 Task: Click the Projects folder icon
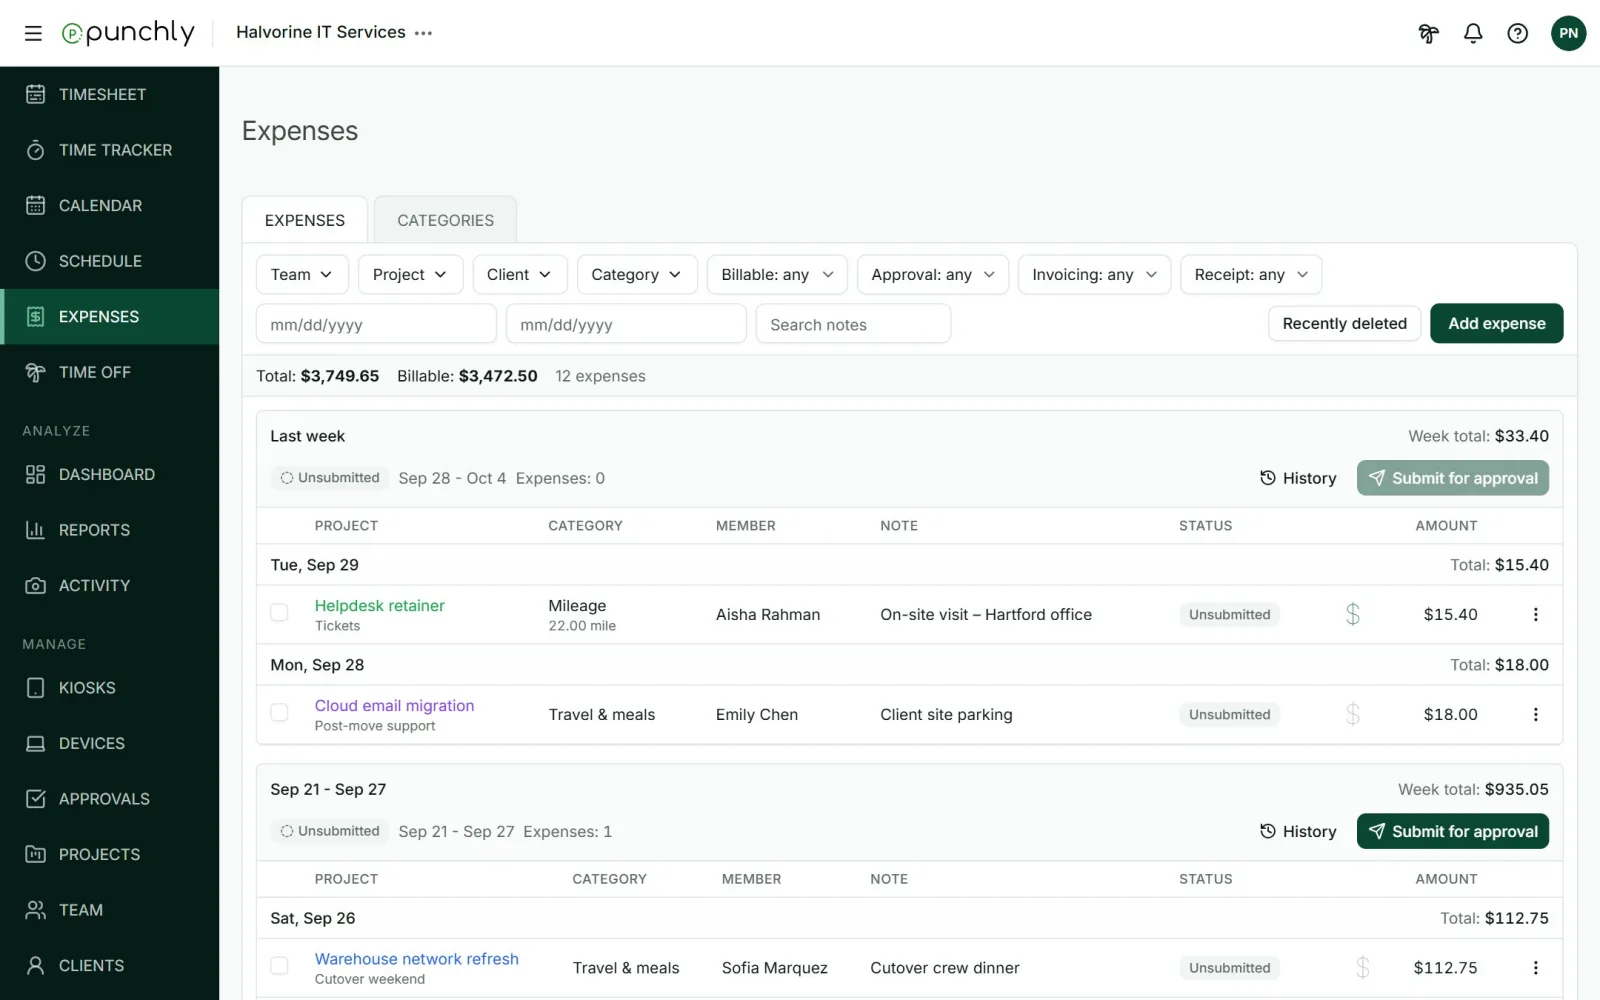[x=35, y=854]
